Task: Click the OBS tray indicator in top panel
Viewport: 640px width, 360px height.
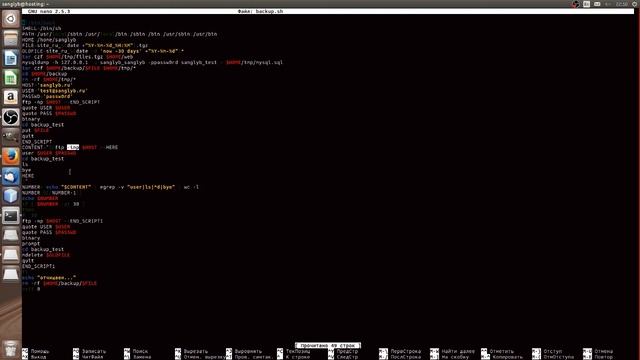Action: [576, 4]
